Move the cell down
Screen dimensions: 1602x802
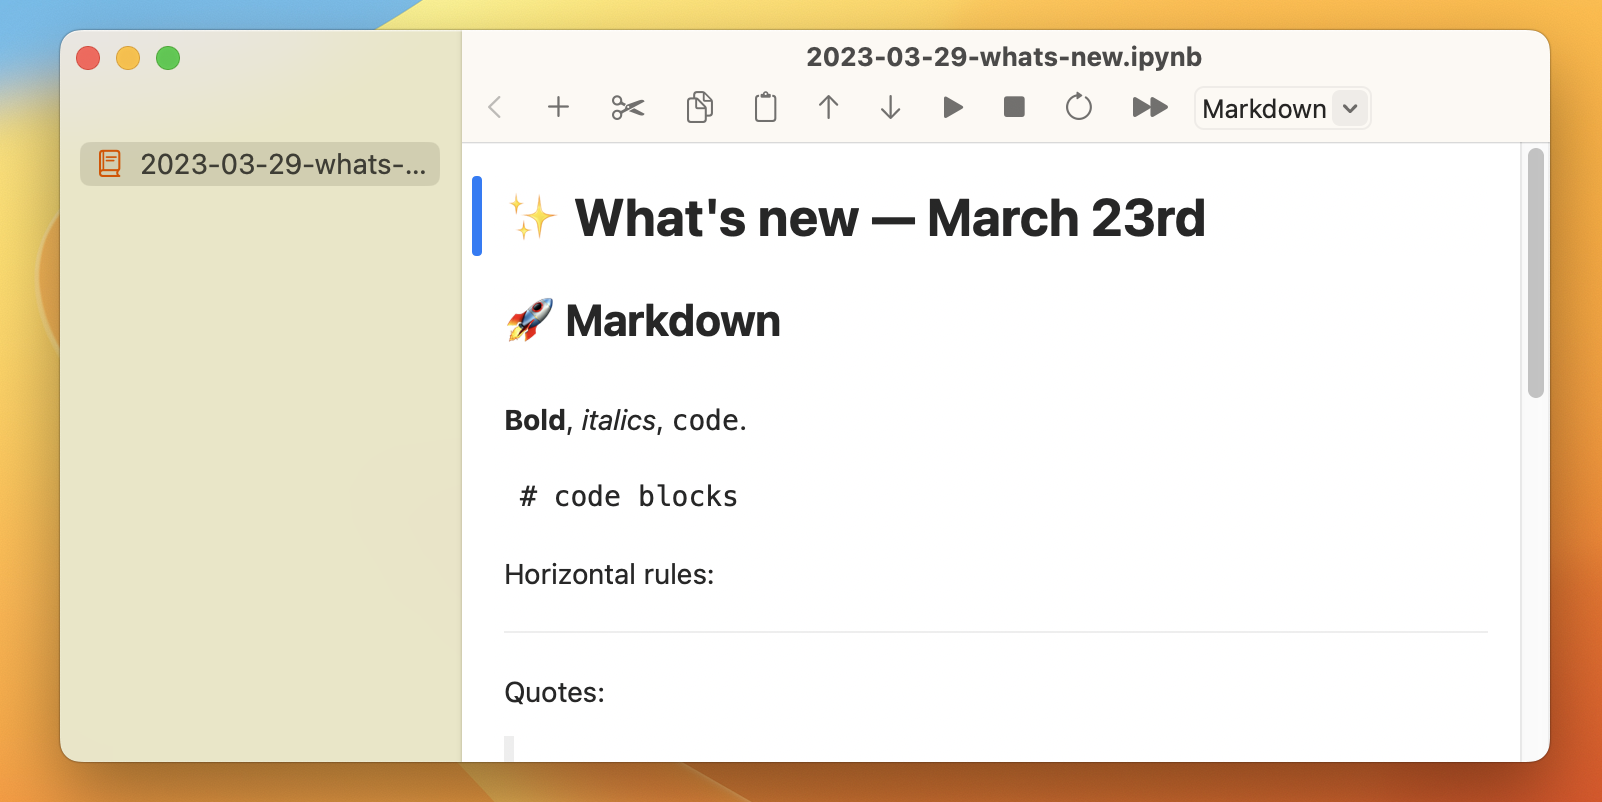point(890,107)
